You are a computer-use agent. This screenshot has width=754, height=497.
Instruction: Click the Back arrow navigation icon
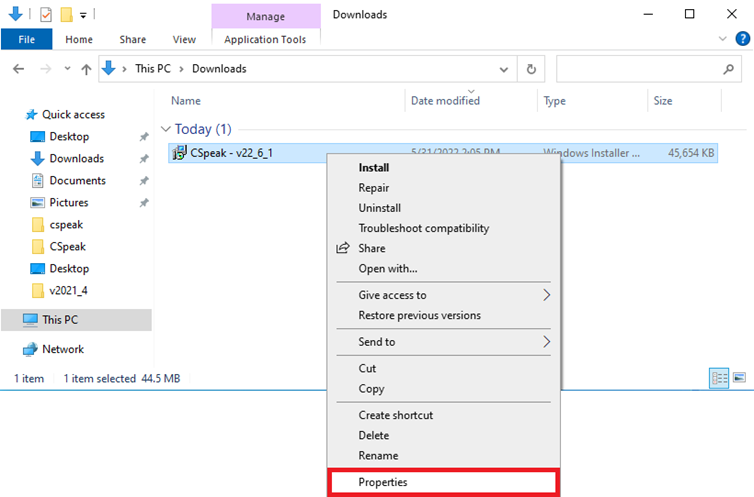[x=19, y=69]
